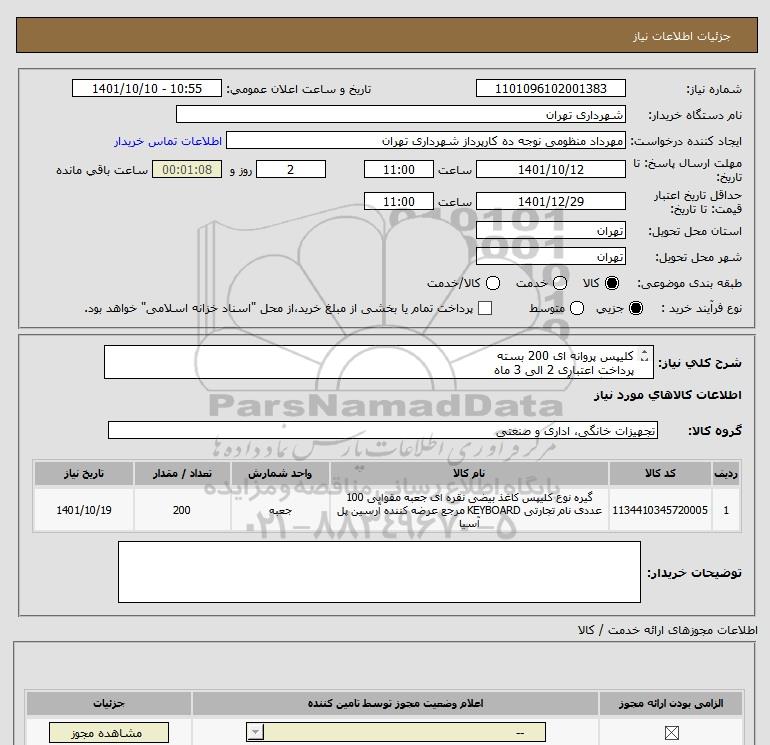This screenshot has width=770, height=745.
Task: Click the remaining days field showing 2
Action: (291, 169)
